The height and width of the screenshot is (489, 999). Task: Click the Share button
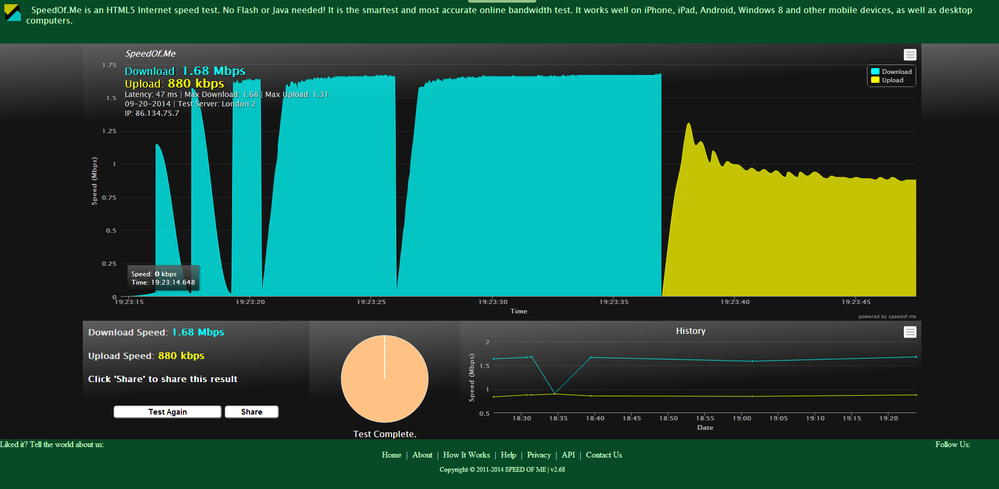(252, 412)
